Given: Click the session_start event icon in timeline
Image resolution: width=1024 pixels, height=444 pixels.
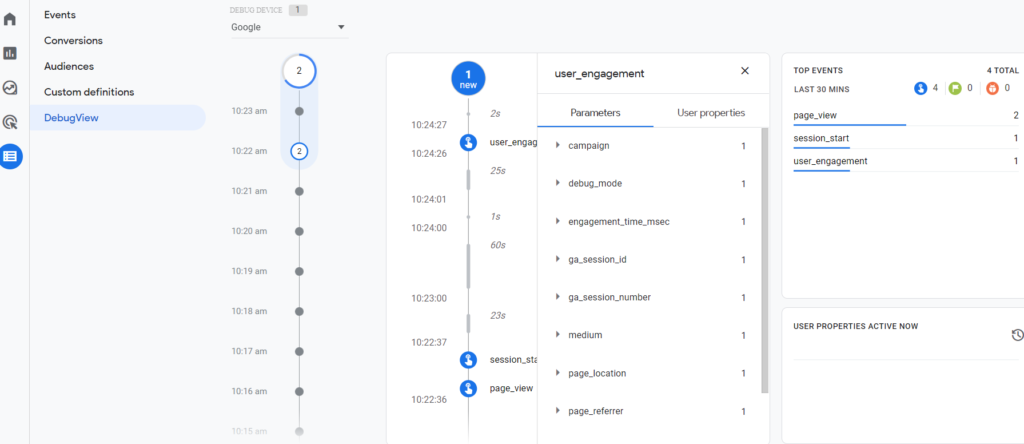Looking at the screenshot, I should [x=468, y=360].
